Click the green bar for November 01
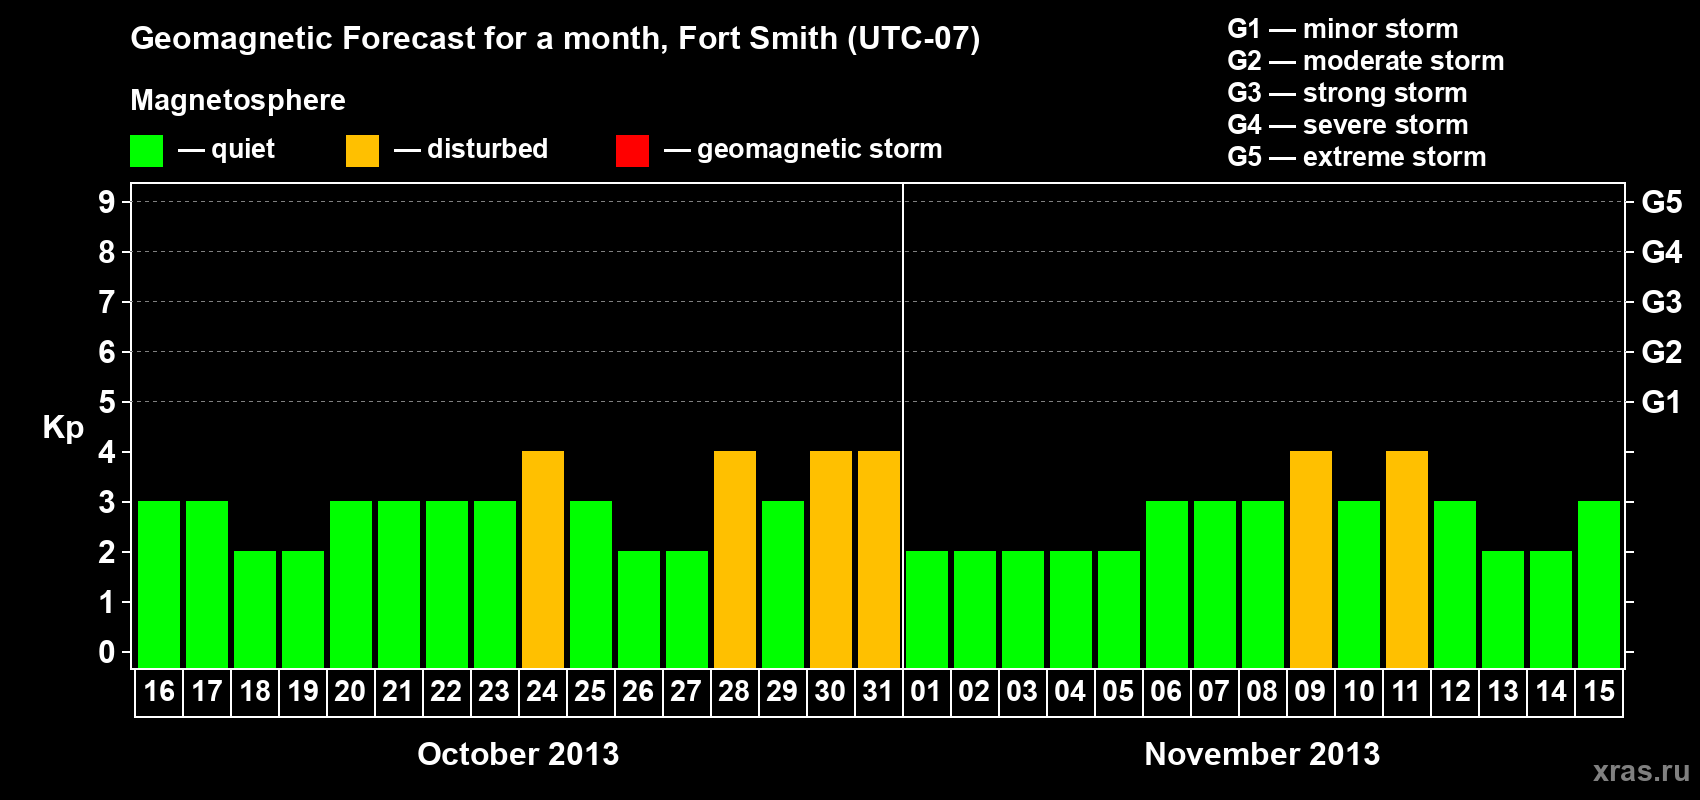 click(x=927, y=609)
